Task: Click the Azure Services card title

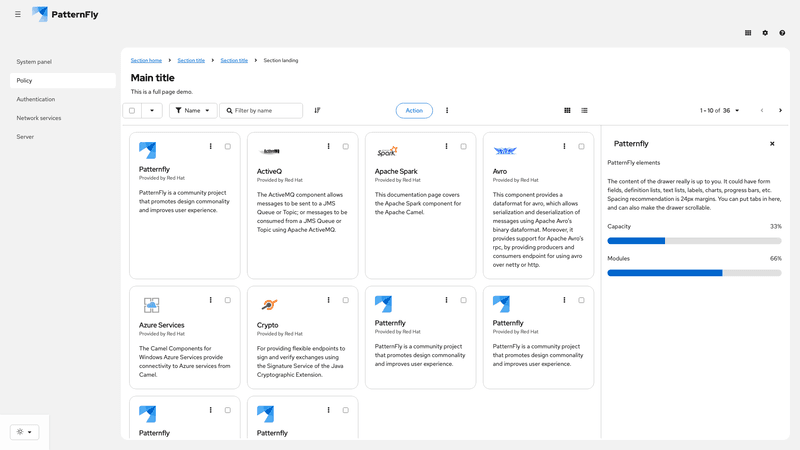Action: pyautogui.click(x=161, y=325)
